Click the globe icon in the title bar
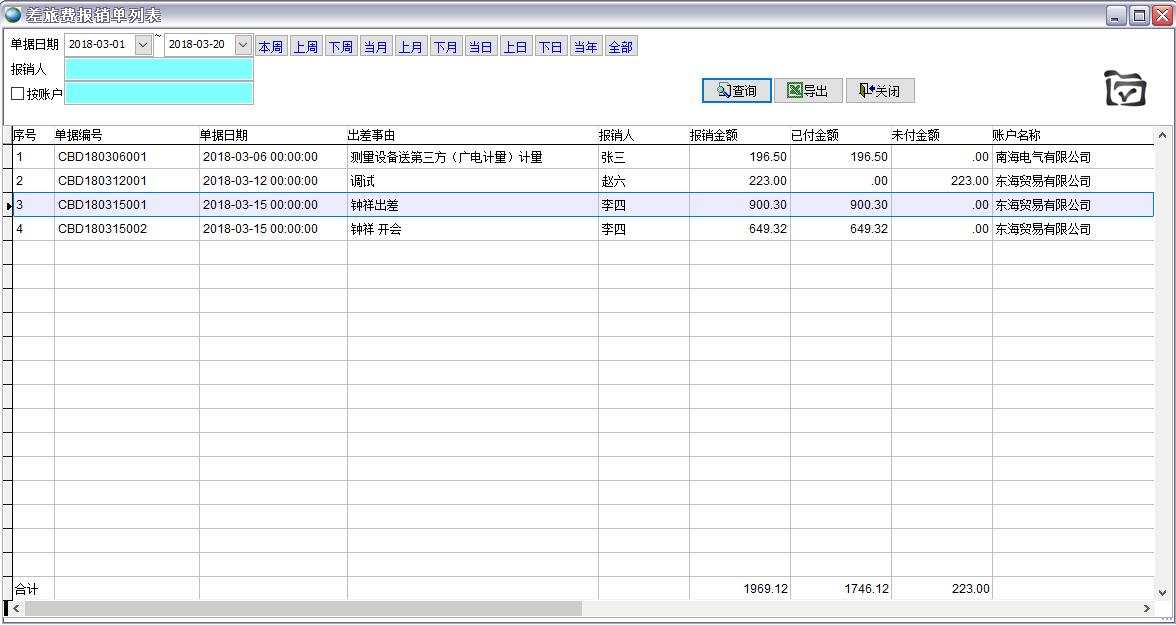This screenshot has width=1176, height=625. point(13,15)
